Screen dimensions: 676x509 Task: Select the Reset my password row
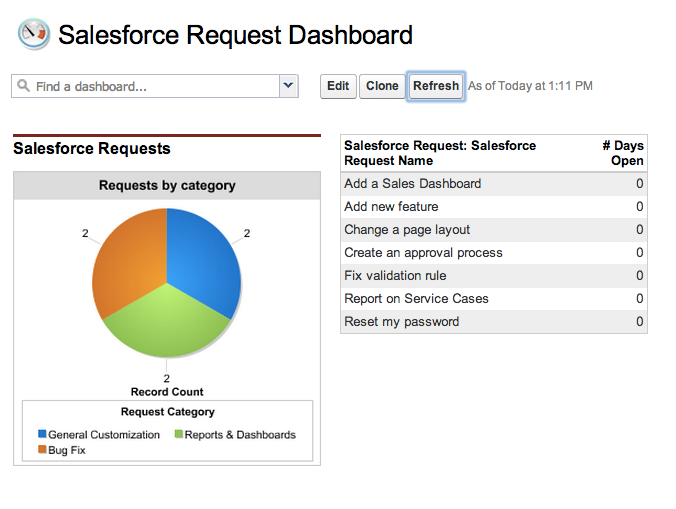tap(494, 322)
